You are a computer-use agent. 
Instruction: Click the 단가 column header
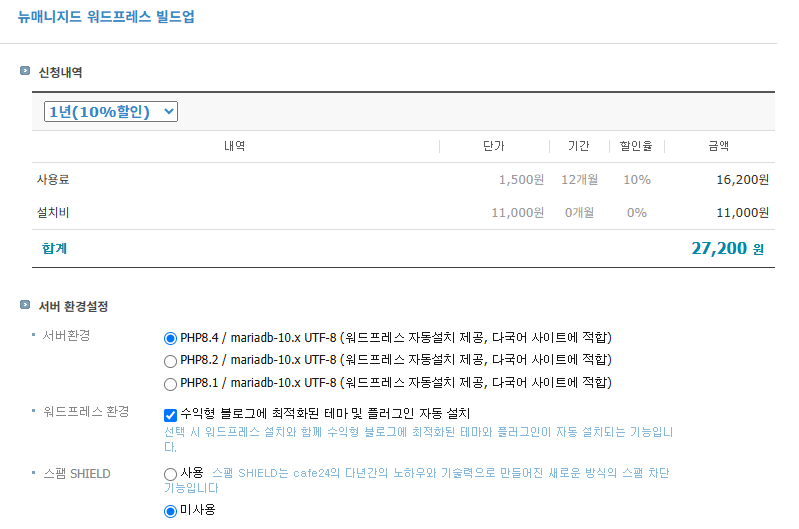[494, 146]
